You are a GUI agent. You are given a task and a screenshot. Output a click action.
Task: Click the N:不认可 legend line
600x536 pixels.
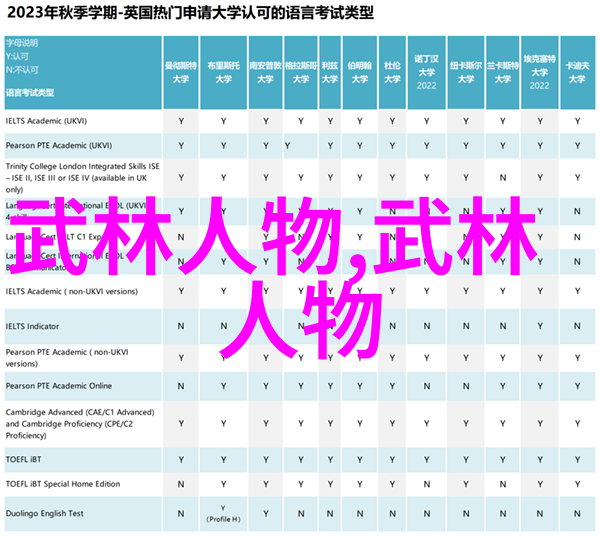[22, 70]
